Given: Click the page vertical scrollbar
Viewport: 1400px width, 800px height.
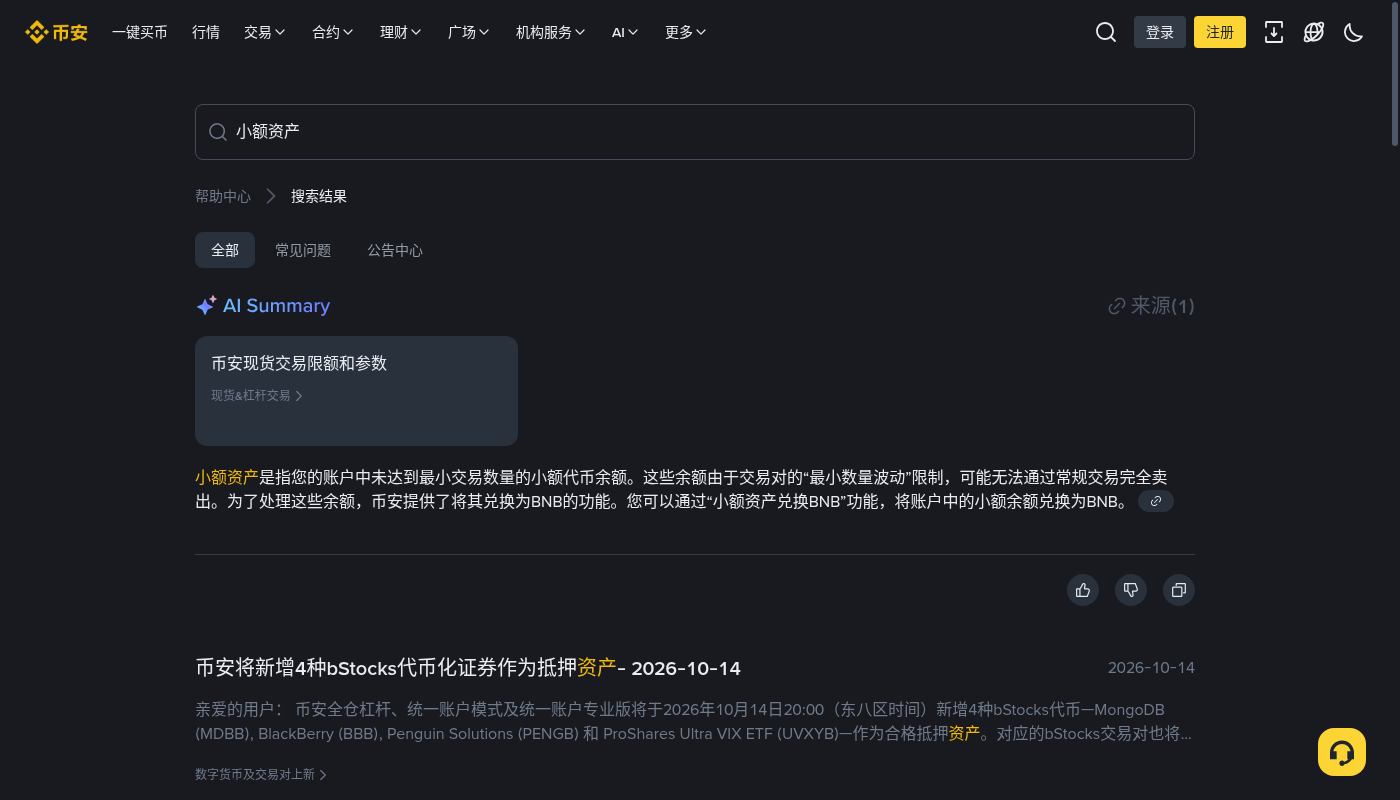Looking at the screenshot, I should [1395, 75].
